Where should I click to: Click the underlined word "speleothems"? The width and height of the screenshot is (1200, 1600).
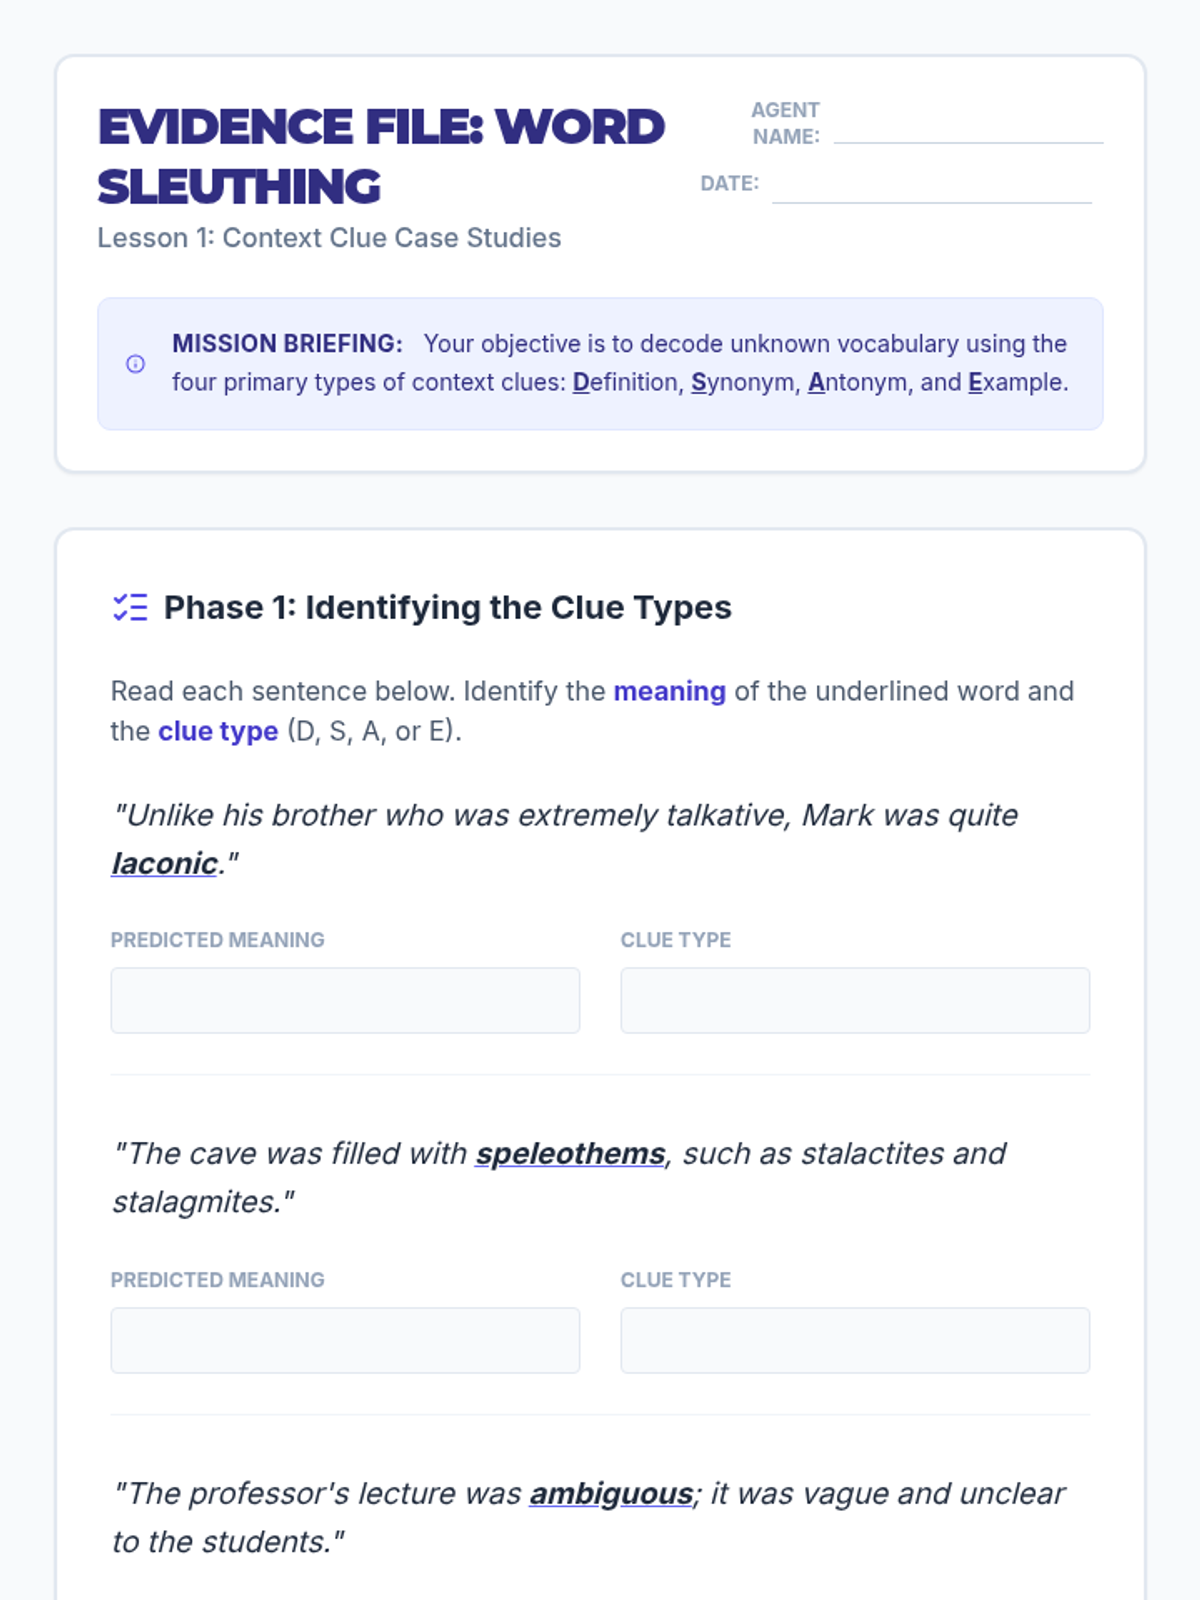(x=570, y=1153)
